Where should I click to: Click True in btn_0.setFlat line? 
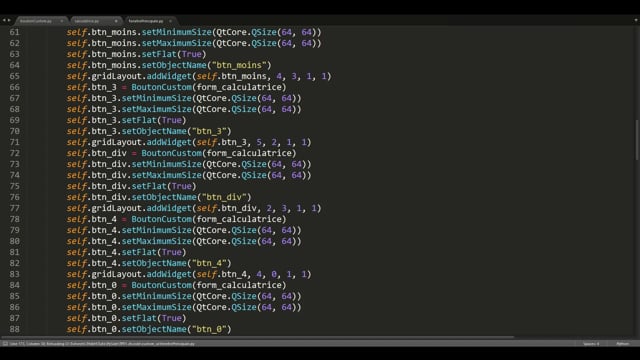[171, 318]
